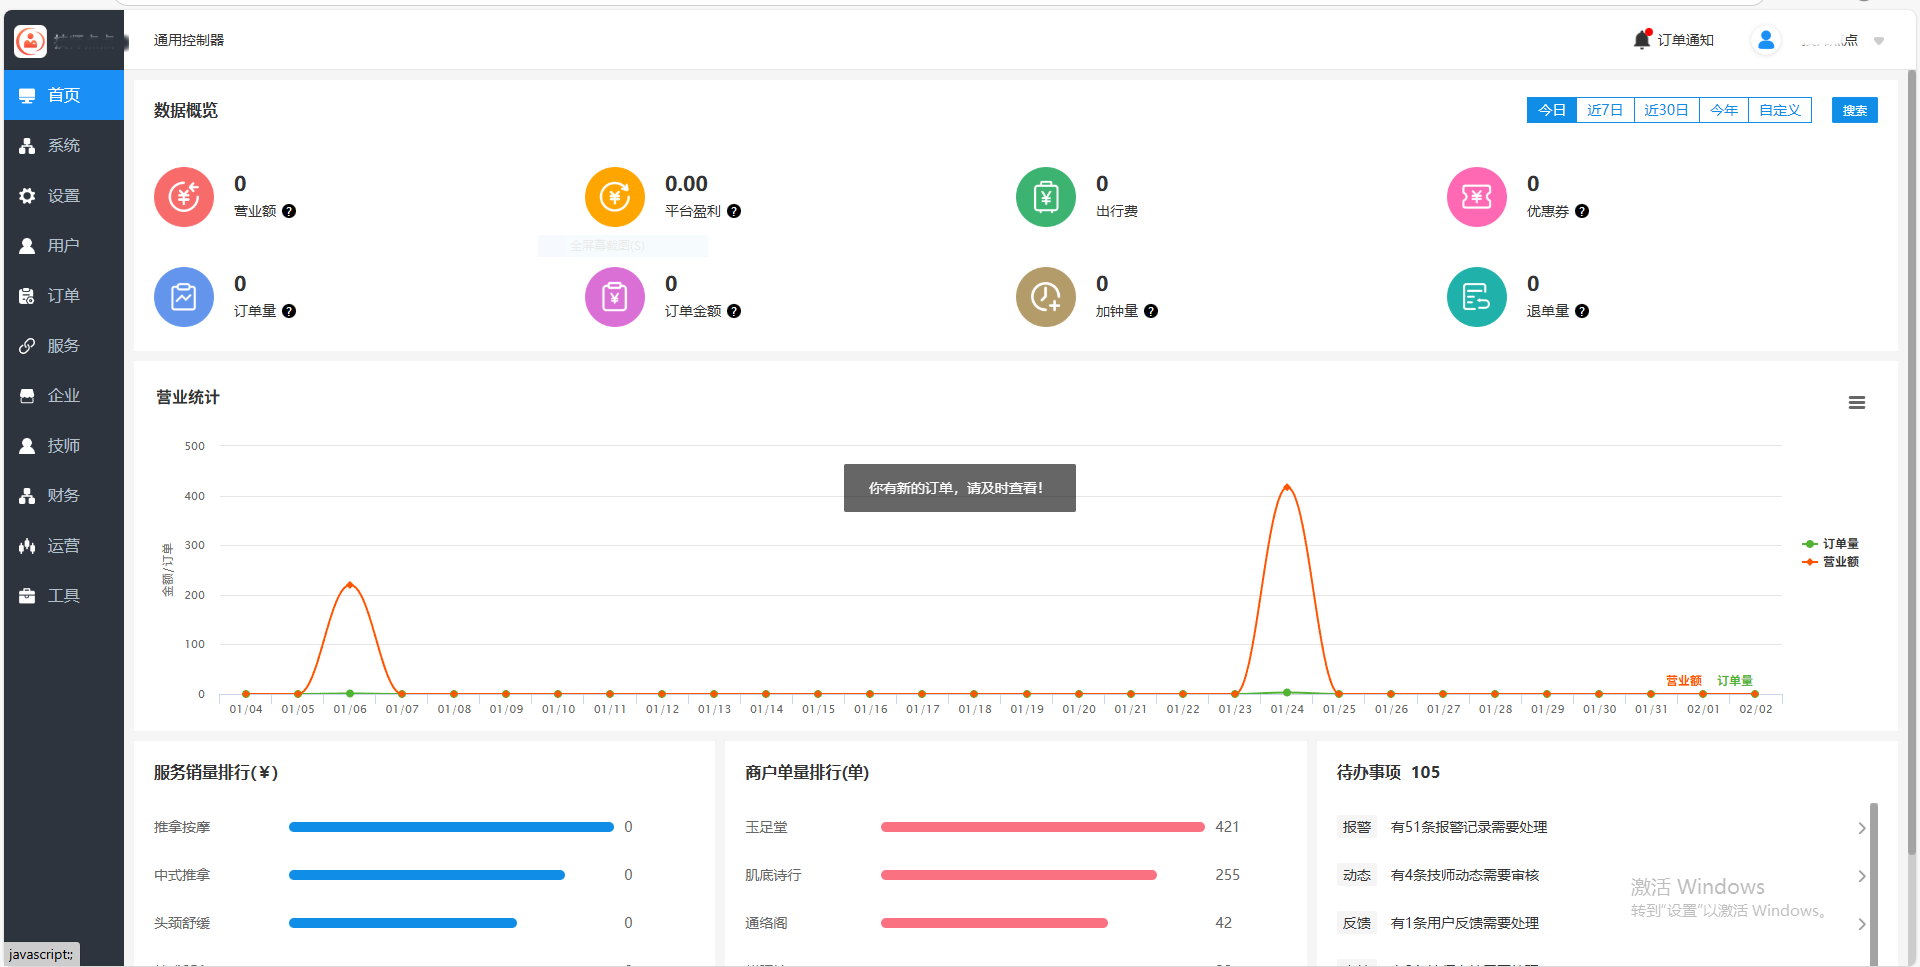
Task: Click the green 出行费 travel fee icon
Action: (x=1045, y=197)
